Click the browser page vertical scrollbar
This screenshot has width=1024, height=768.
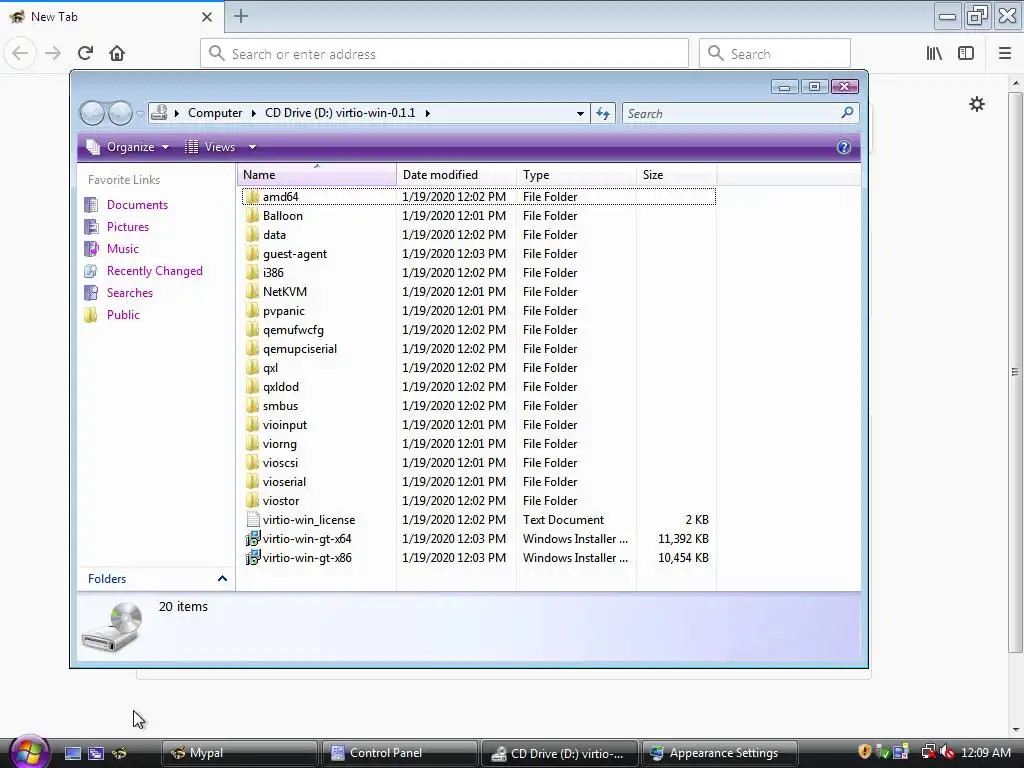[1015, 372]
